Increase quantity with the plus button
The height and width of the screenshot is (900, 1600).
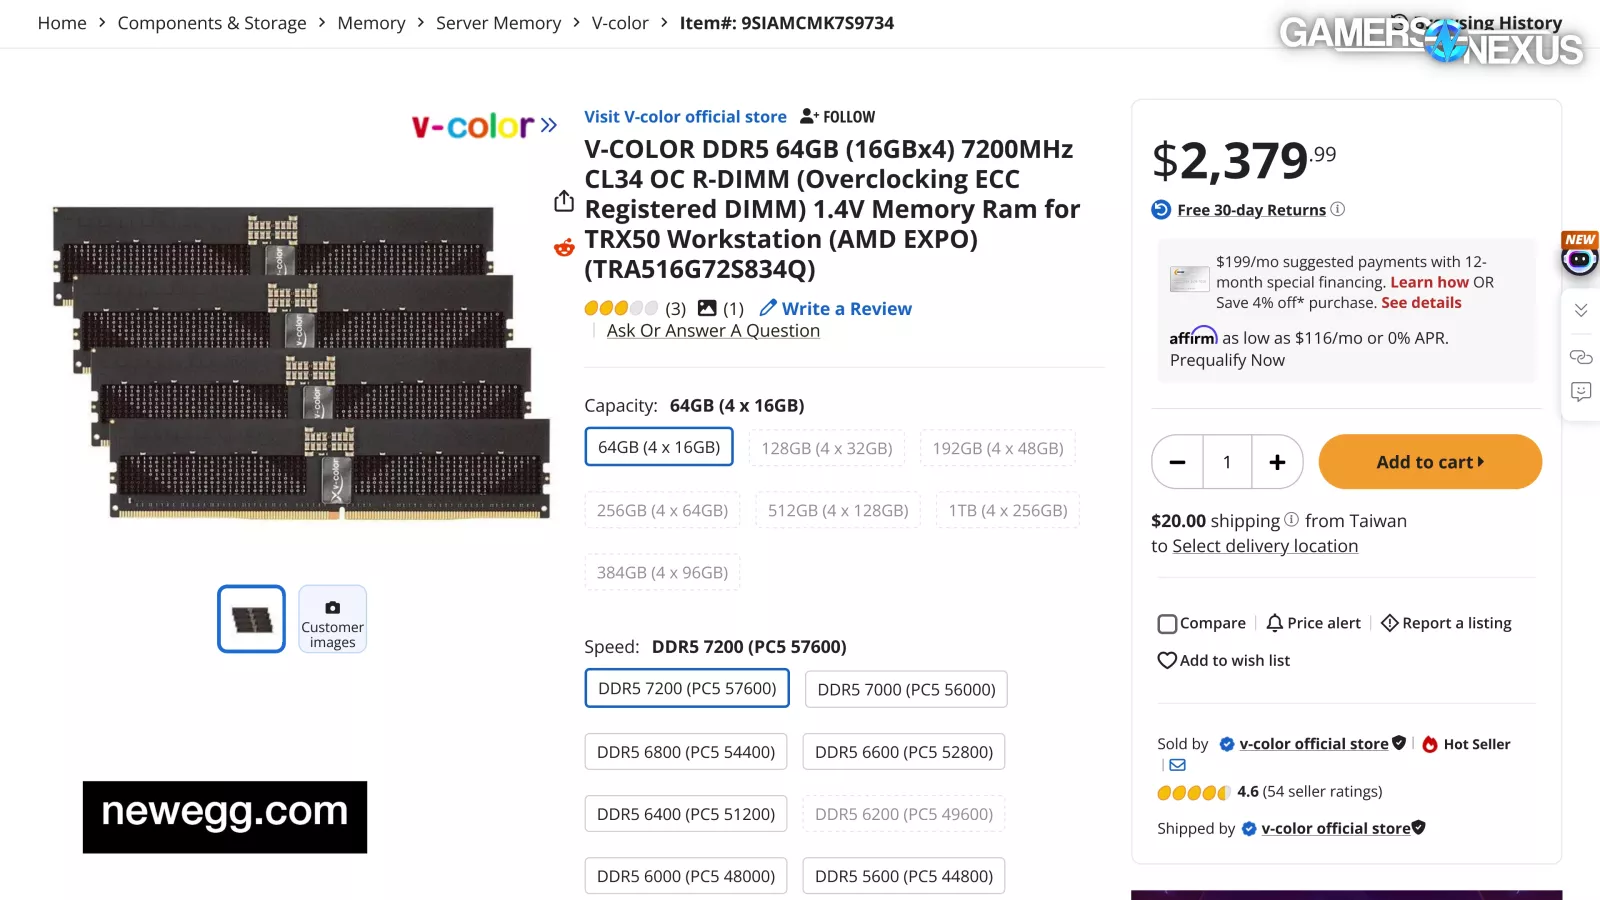point(1277,462)
